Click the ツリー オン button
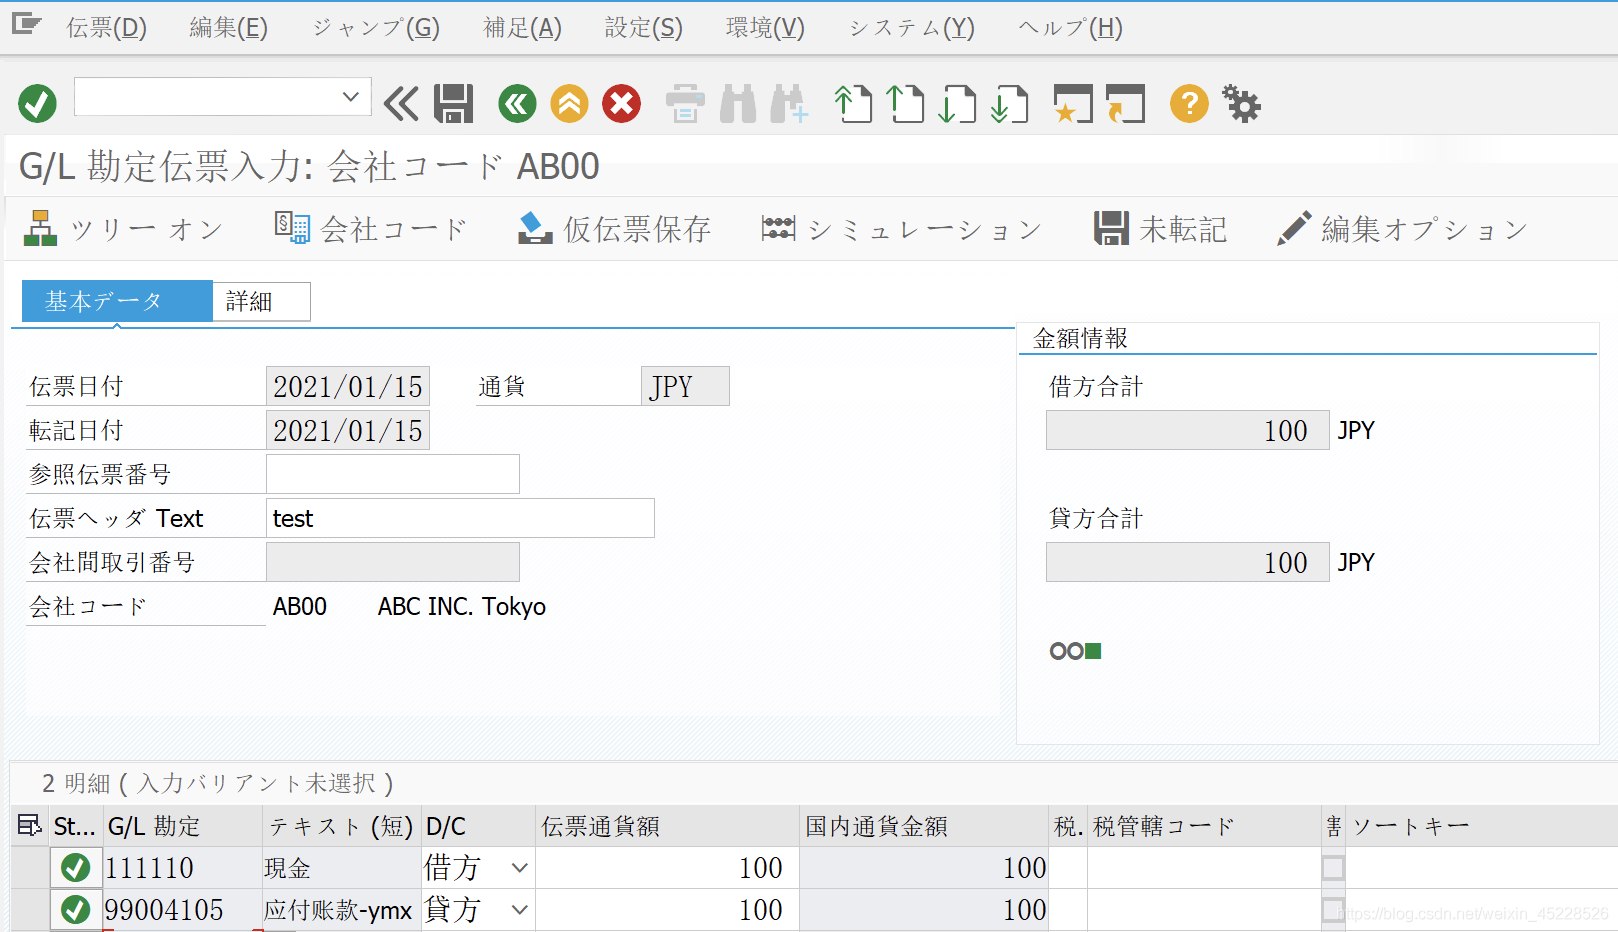 pos(123,229)
